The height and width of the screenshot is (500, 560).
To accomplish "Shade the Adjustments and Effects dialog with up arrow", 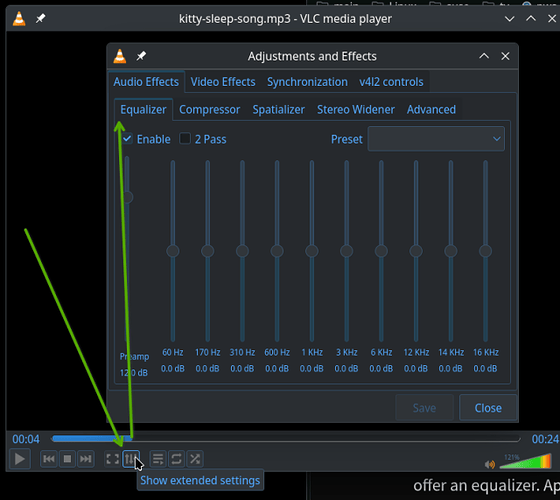I will [484, 56].
